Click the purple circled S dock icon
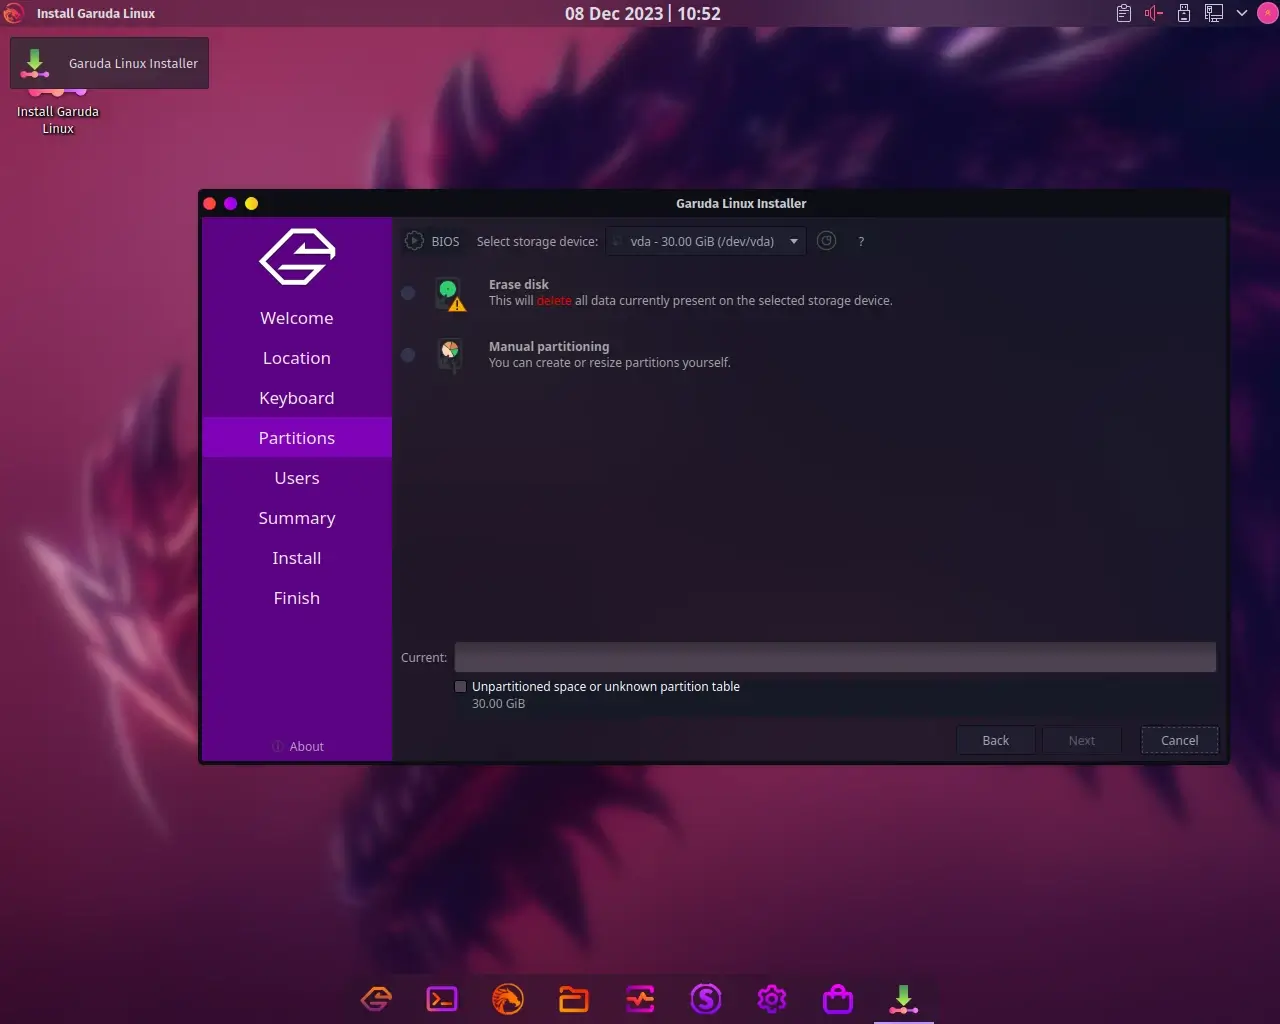Screen dimensions: 1280x1024 pyautogui.click(x=706, y=998)
